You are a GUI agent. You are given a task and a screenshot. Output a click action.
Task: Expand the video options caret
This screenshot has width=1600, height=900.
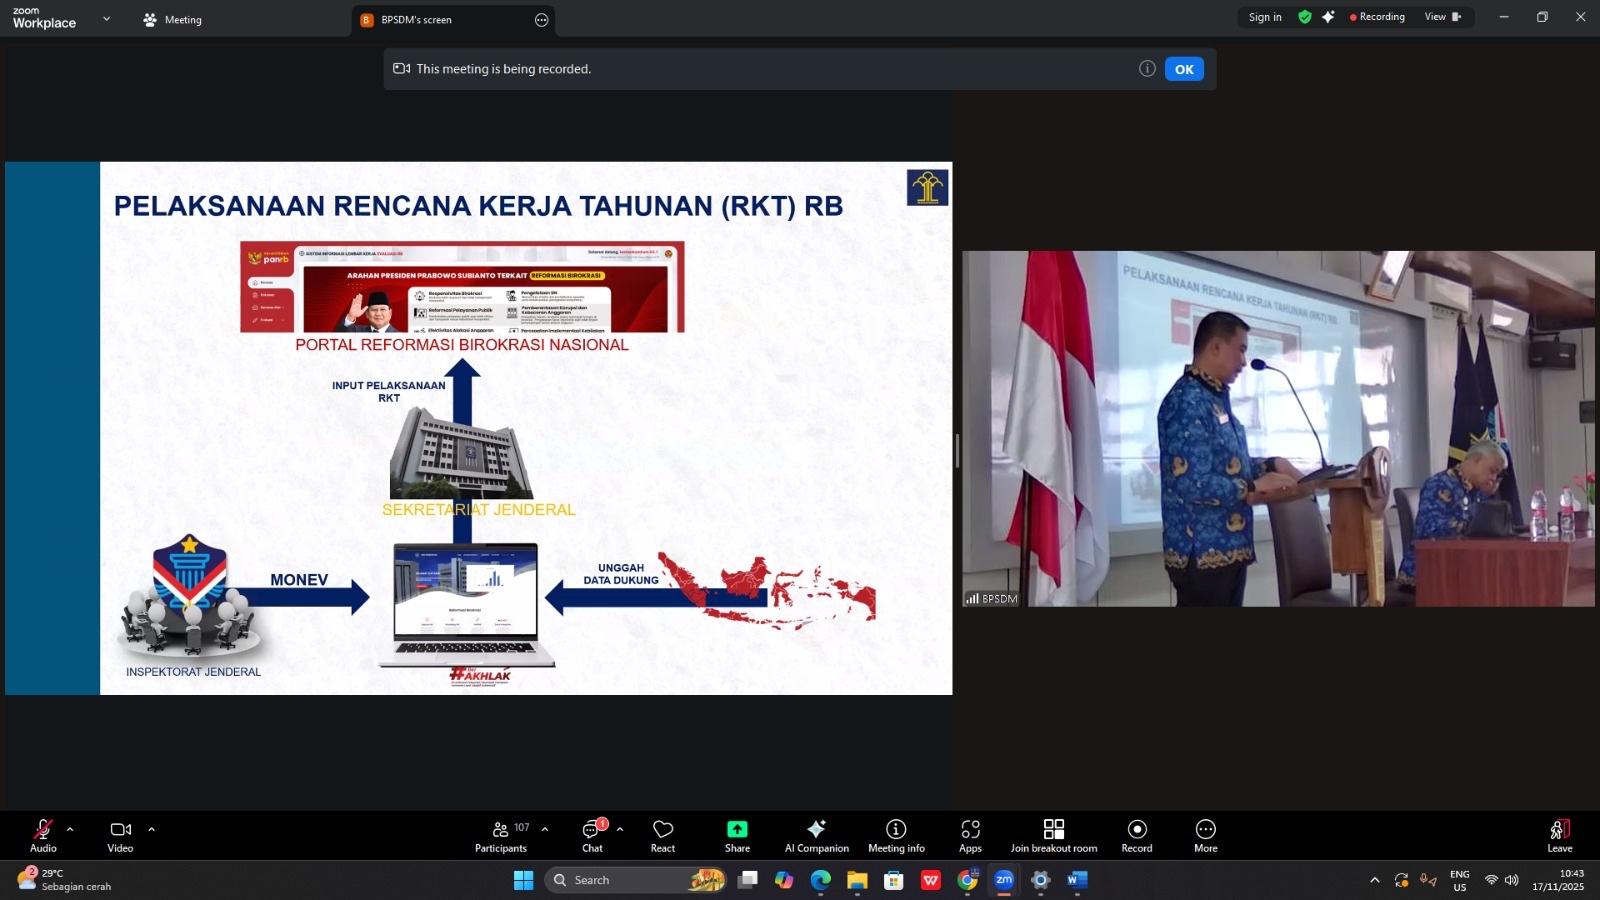click(x=152, y=829)
